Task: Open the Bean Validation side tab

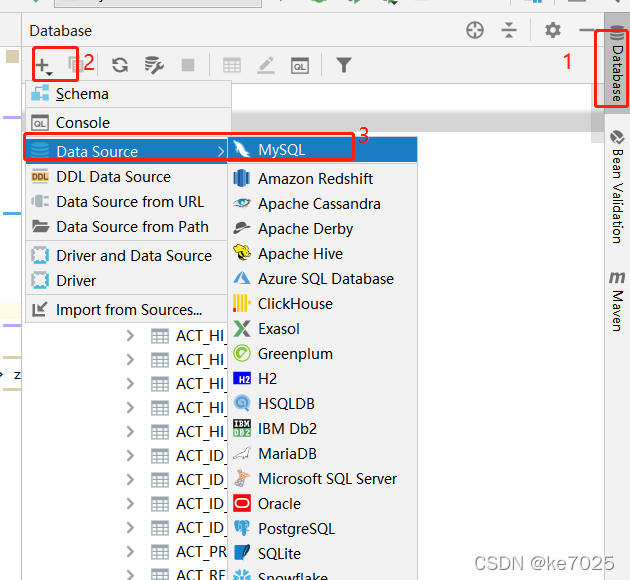Action: (x=617, y=187)
